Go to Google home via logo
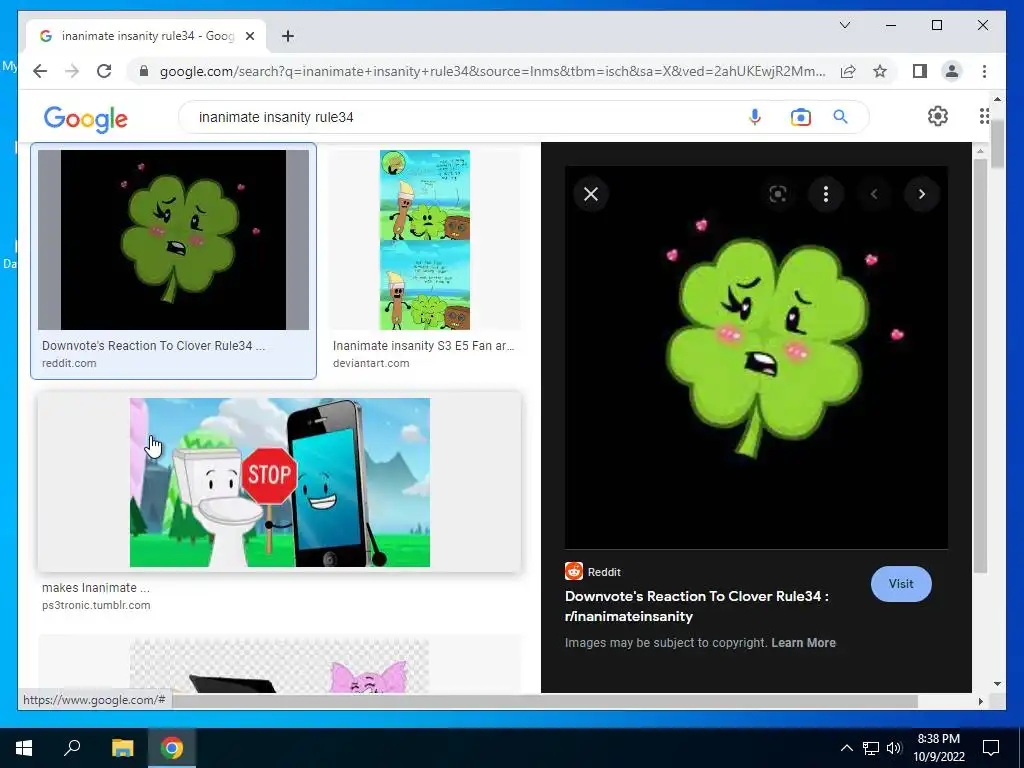Image resolution: width=1024 pixels, height=768 pixels. coord(86,119)
